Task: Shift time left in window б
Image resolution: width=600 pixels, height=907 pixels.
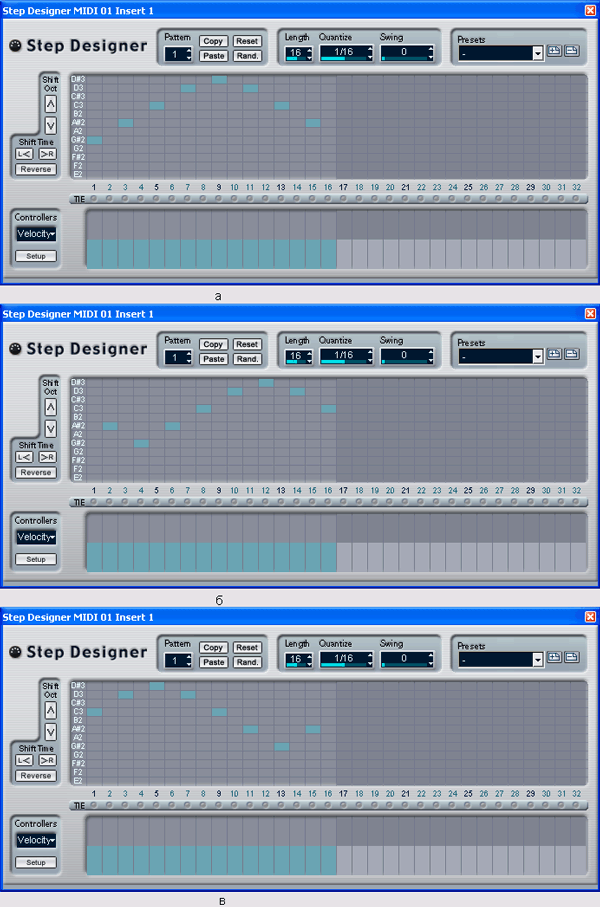Action: click(x=24, y=457)
